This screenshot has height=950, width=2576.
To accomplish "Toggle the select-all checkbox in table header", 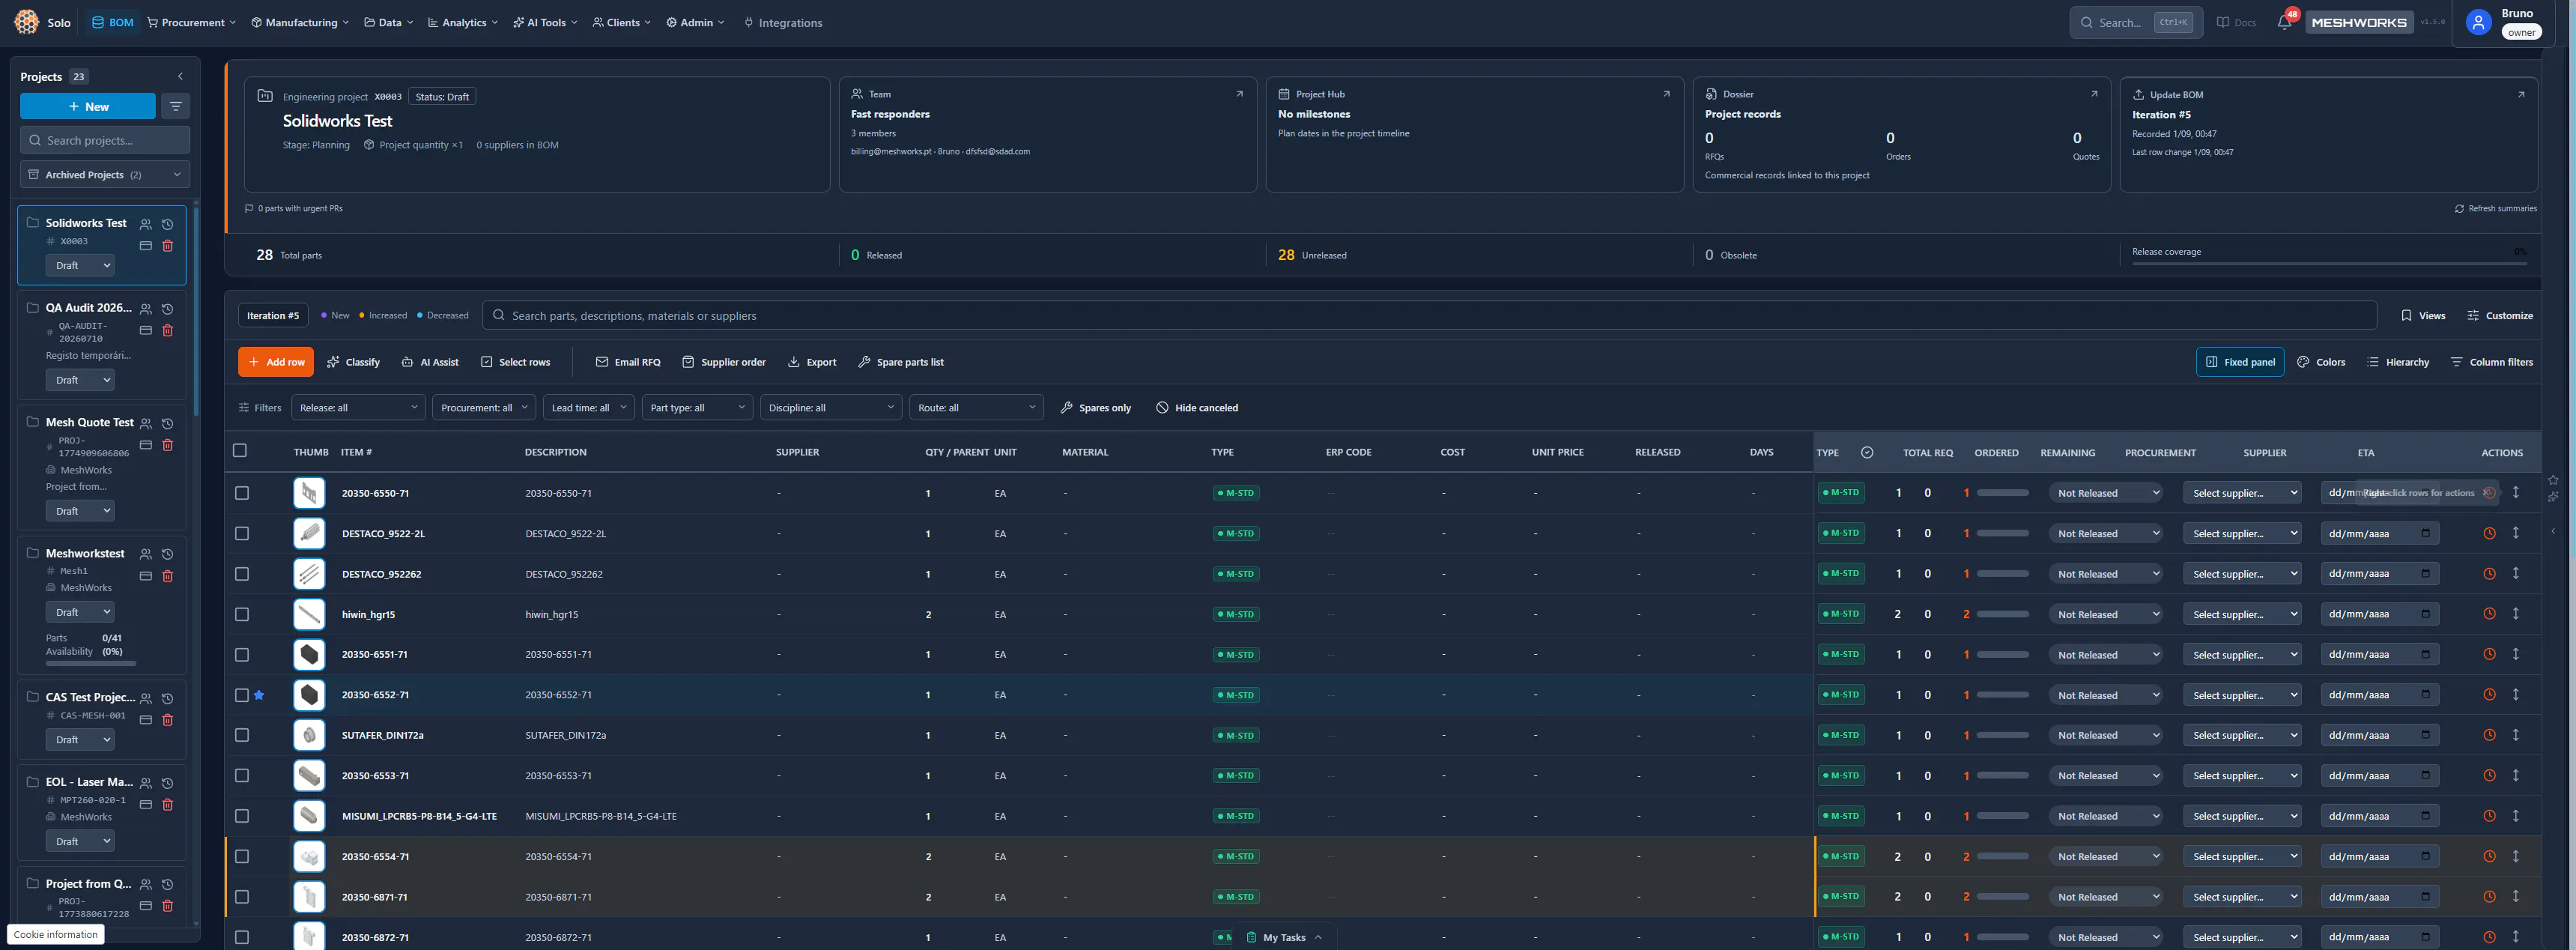I will coord(240,450).
